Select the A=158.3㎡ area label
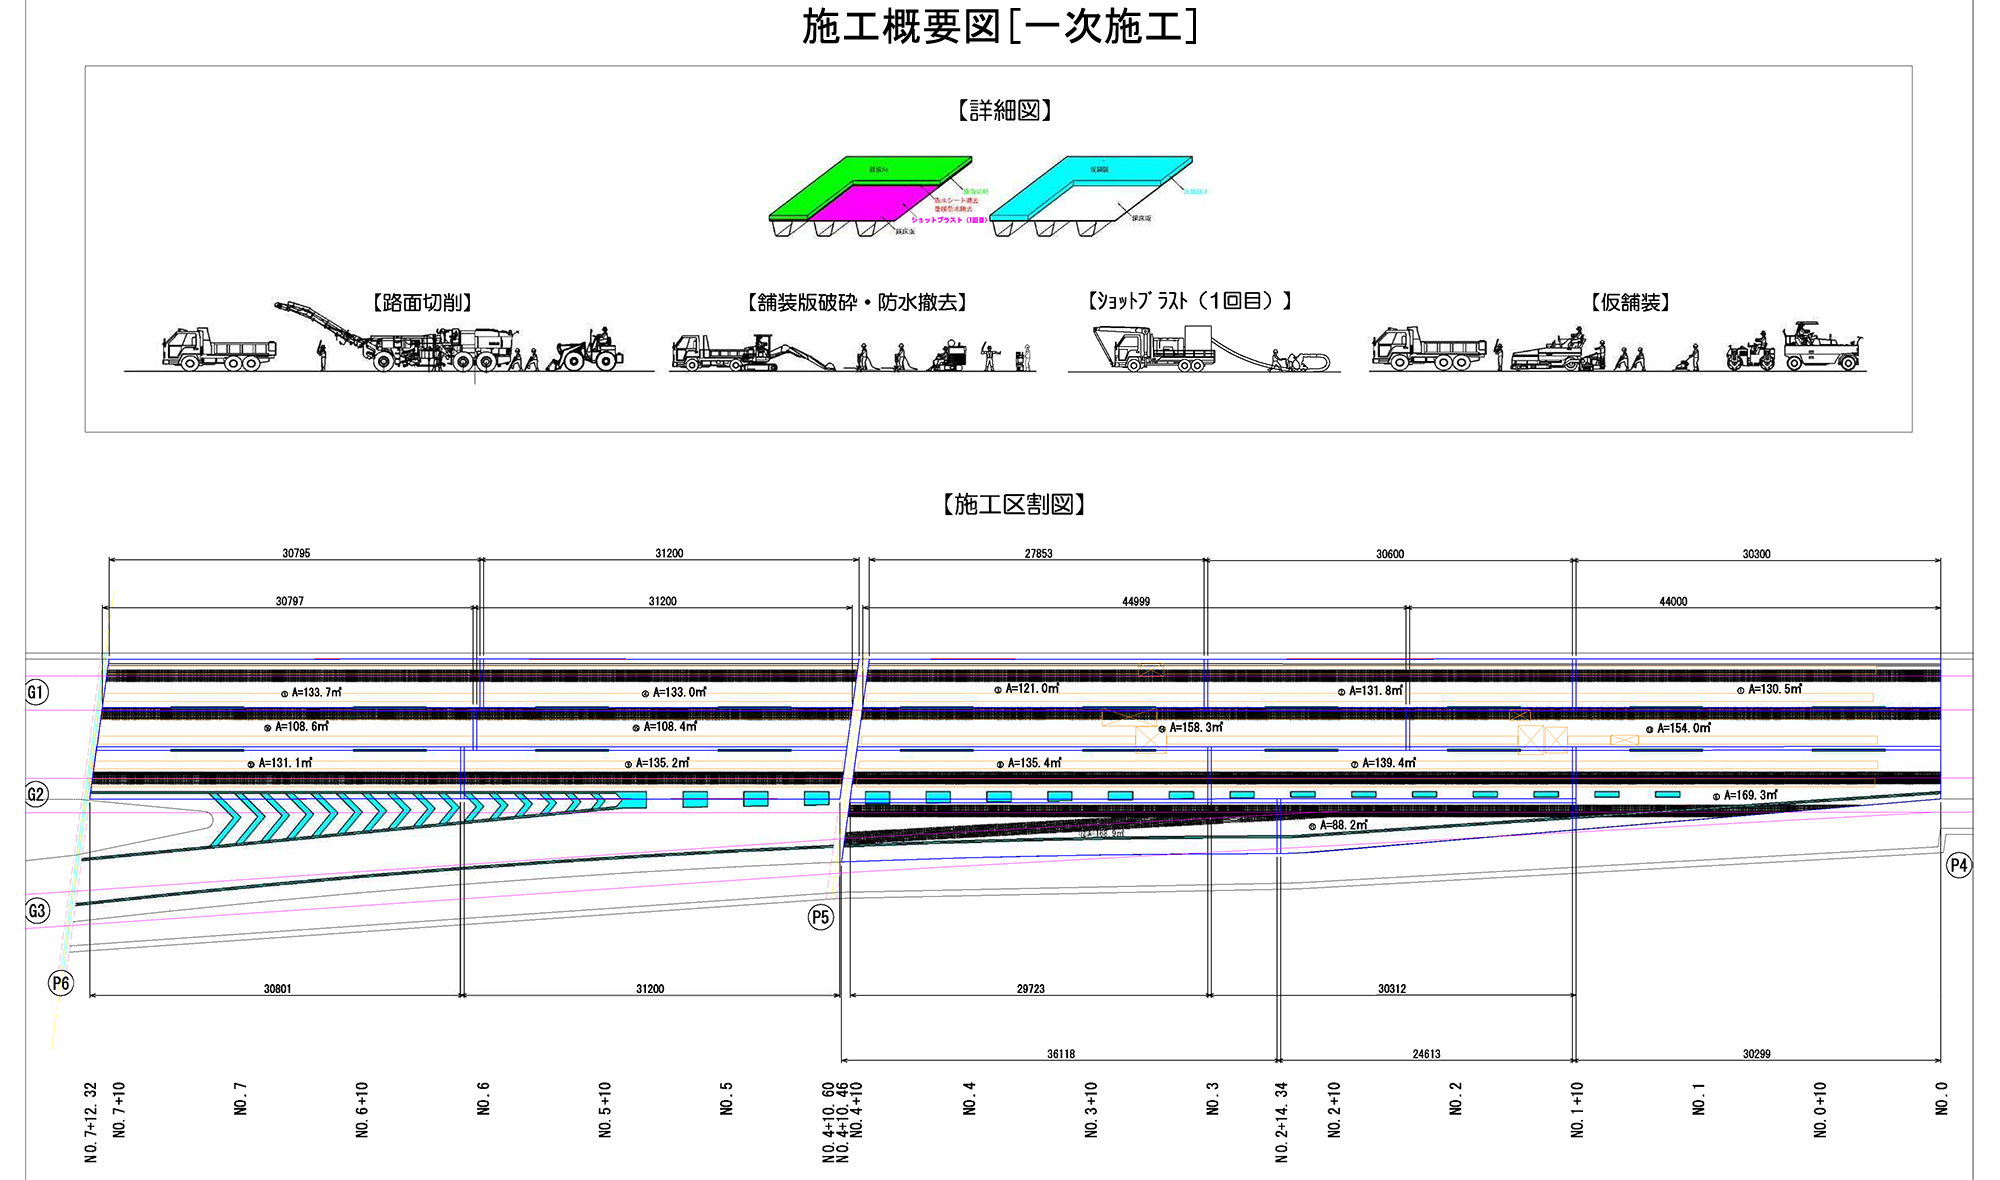The height and width of the screenshot is (1180, 2000). tap(1196, 728)
